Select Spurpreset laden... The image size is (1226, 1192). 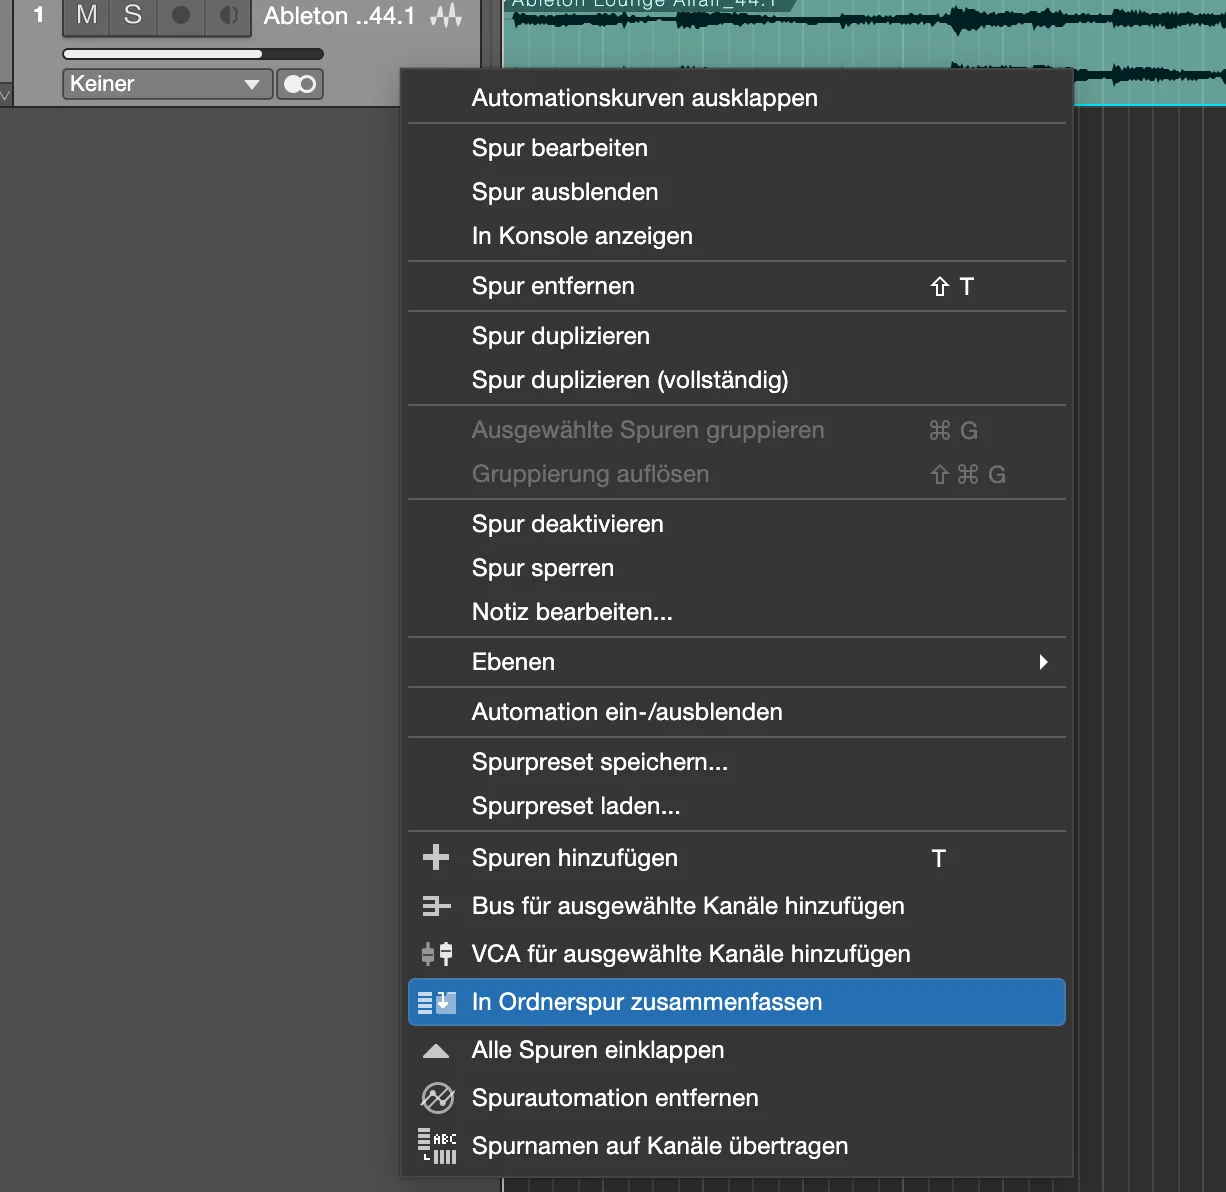tap(737, 806)
